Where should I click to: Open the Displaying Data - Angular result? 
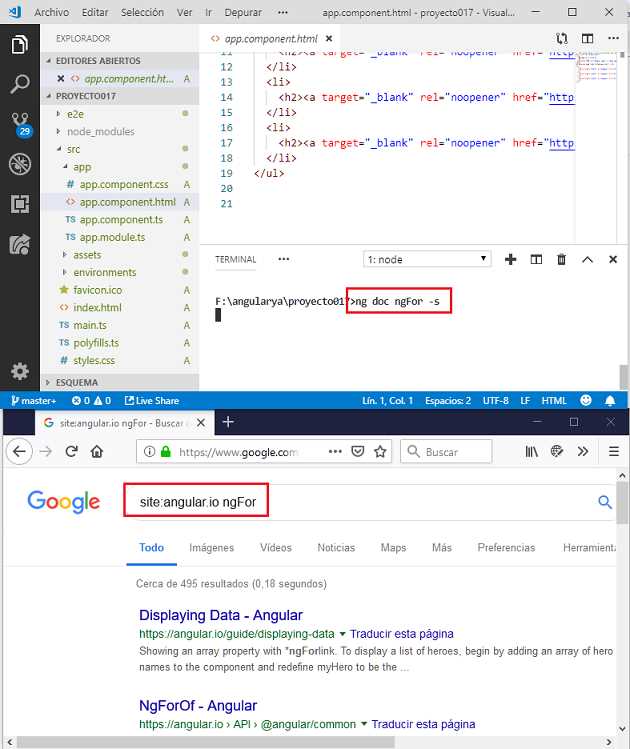pos(221,615)
